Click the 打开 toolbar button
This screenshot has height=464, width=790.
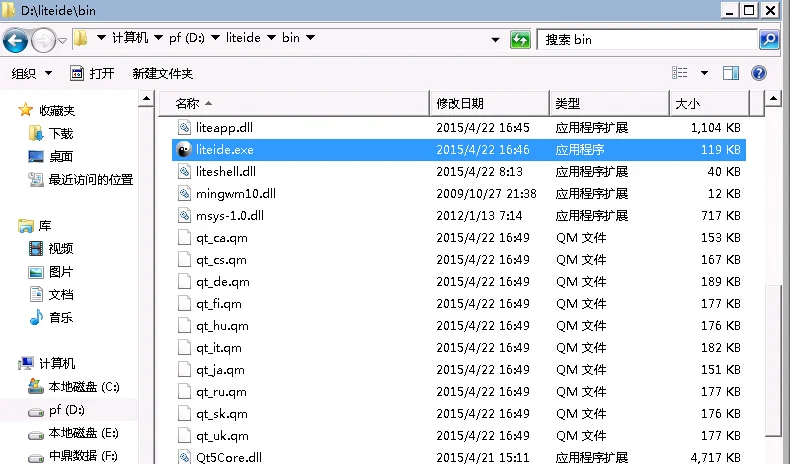(92, 74)
